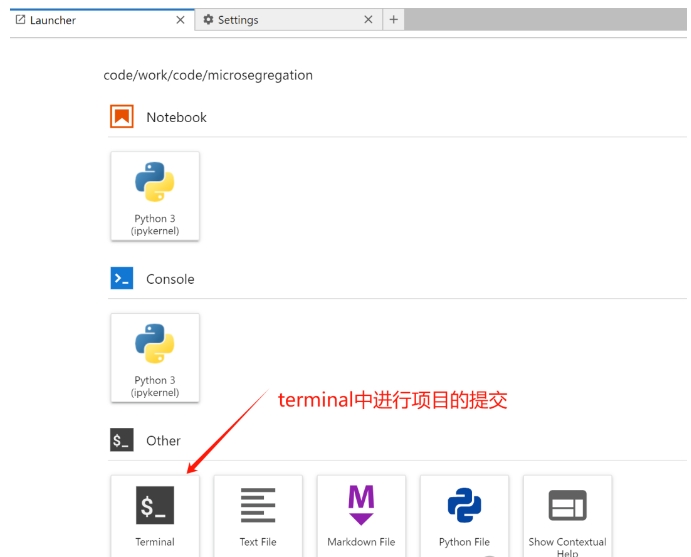Add a new launcher tab with plus
This screenshot has width=691, height=557.
(x=394, y=20)
